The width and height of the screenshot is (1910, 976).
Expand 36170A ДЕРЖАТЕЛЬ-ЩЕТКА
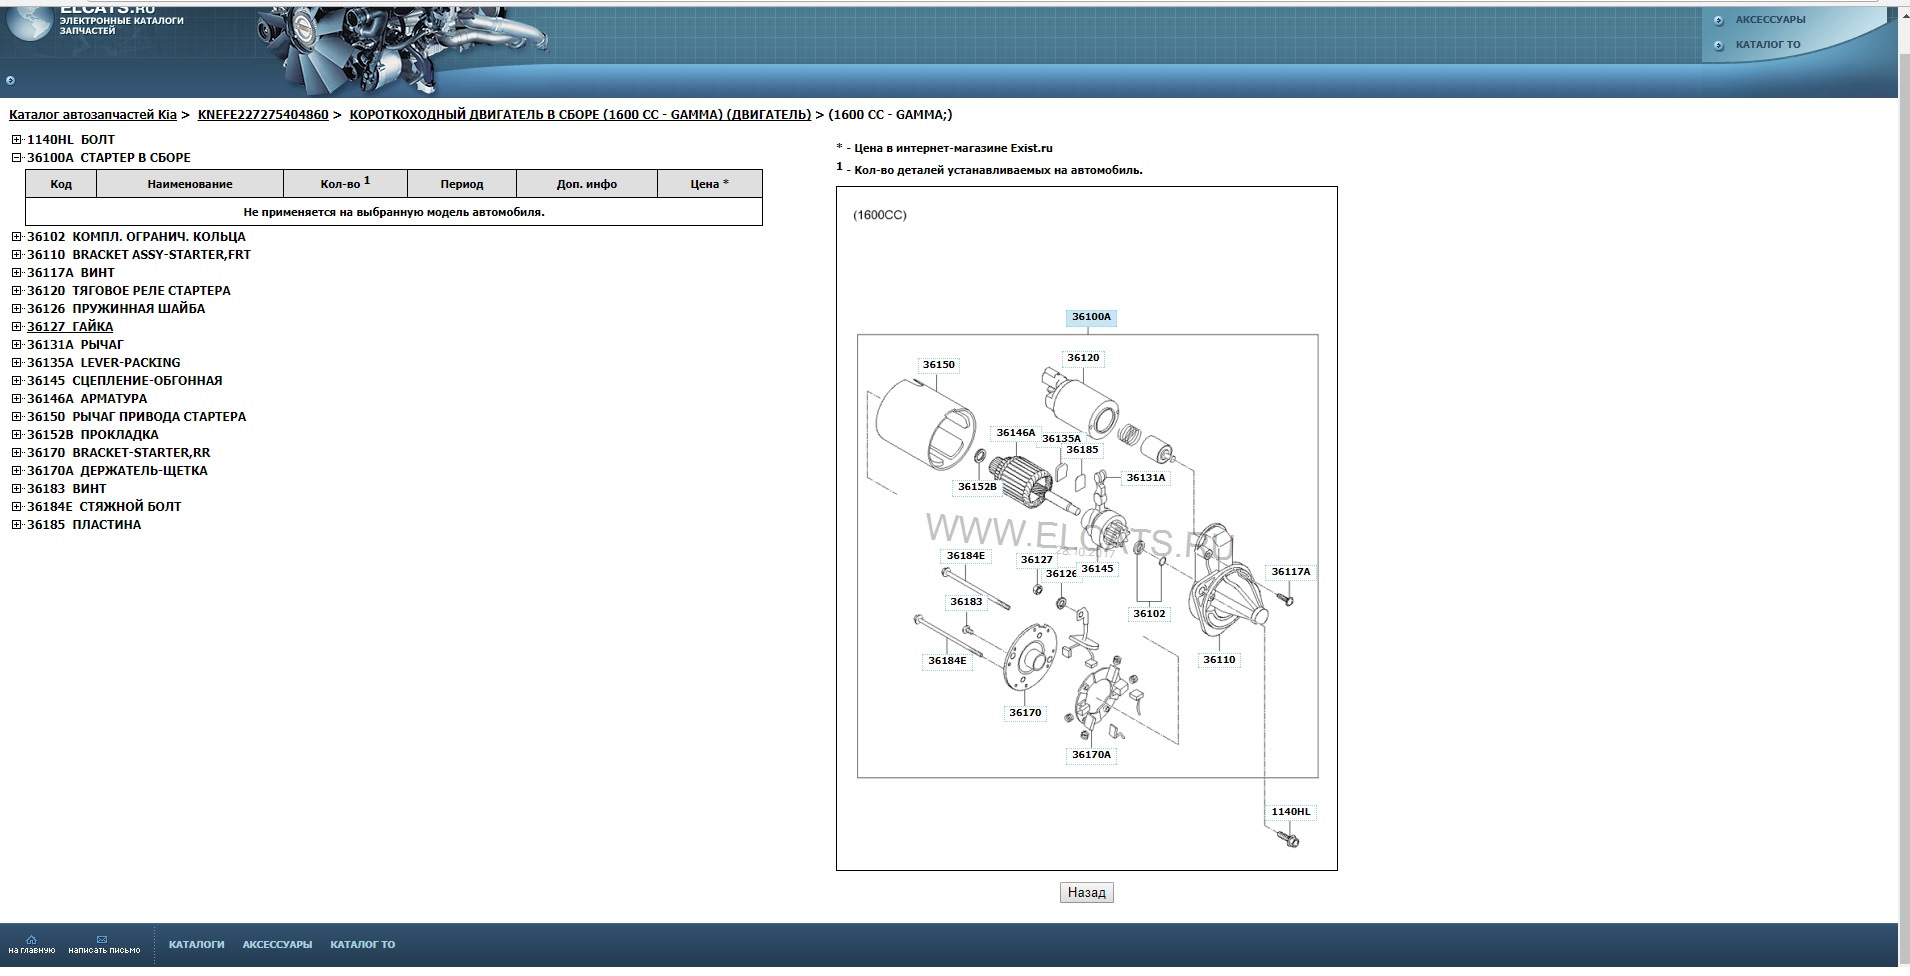(16, 471)
